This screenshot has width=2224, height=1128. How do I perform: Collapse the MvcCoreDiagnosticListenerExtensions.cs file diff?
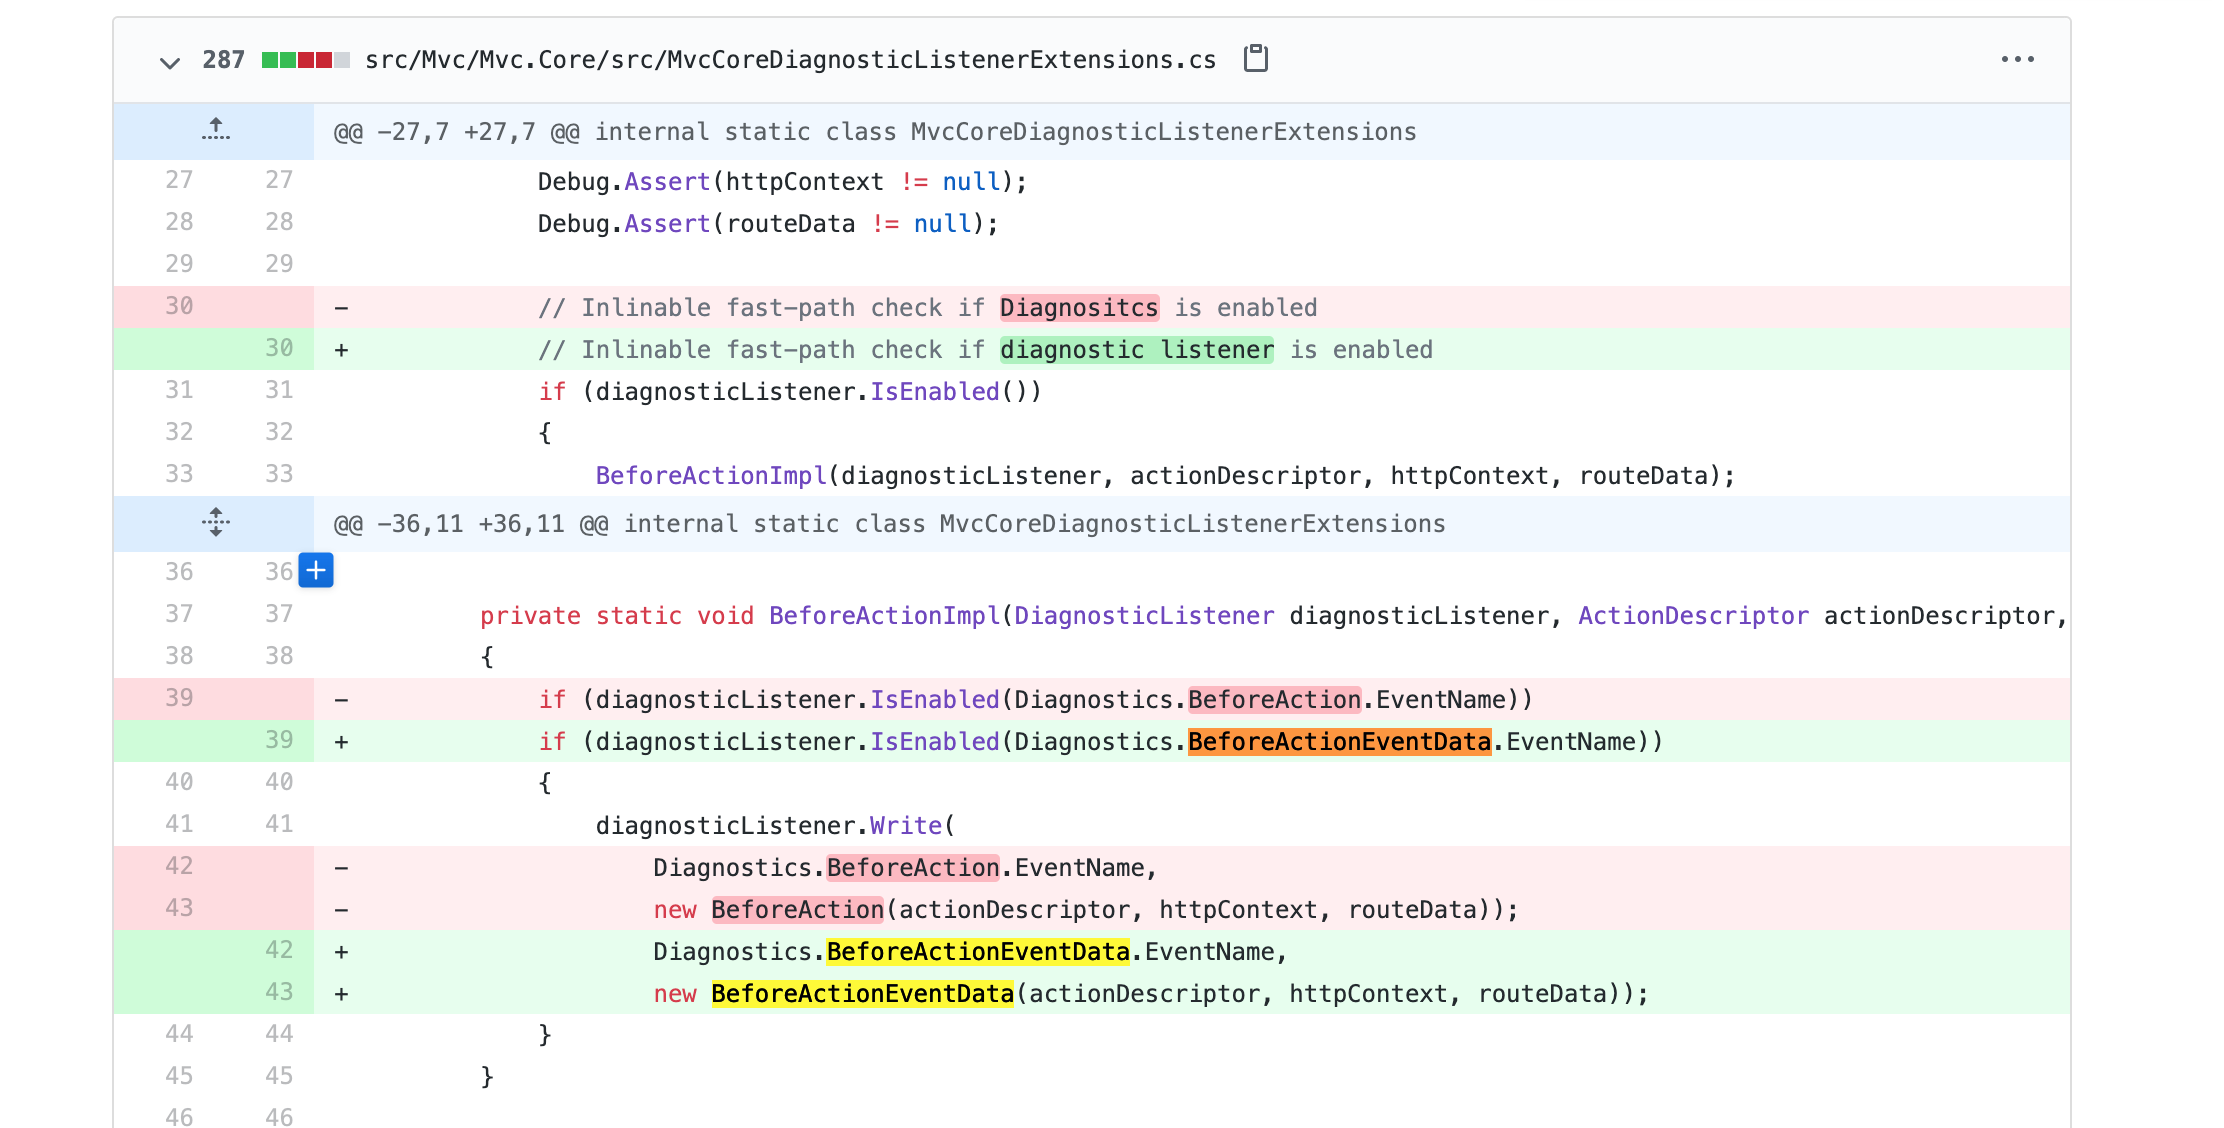click(x=170, y=61)
